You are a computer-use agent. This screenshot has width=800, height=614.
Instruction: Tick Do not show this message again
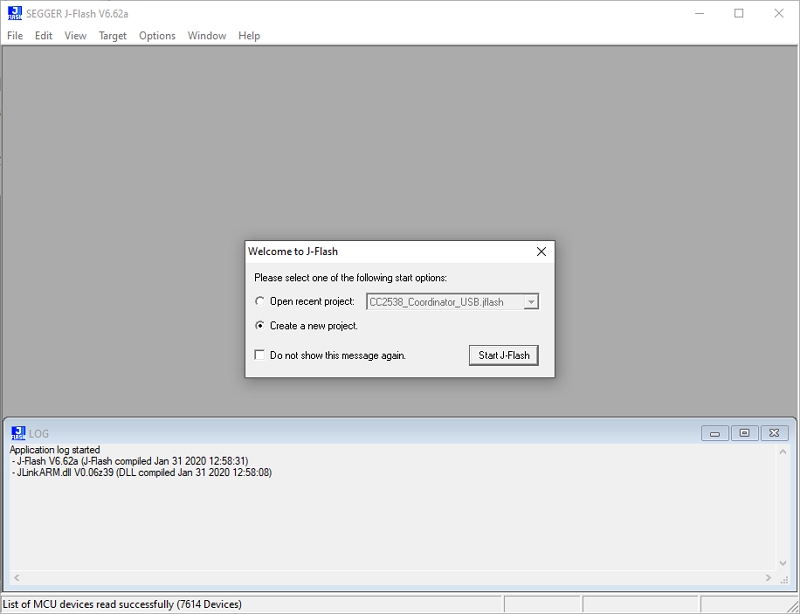coord(260,355)
